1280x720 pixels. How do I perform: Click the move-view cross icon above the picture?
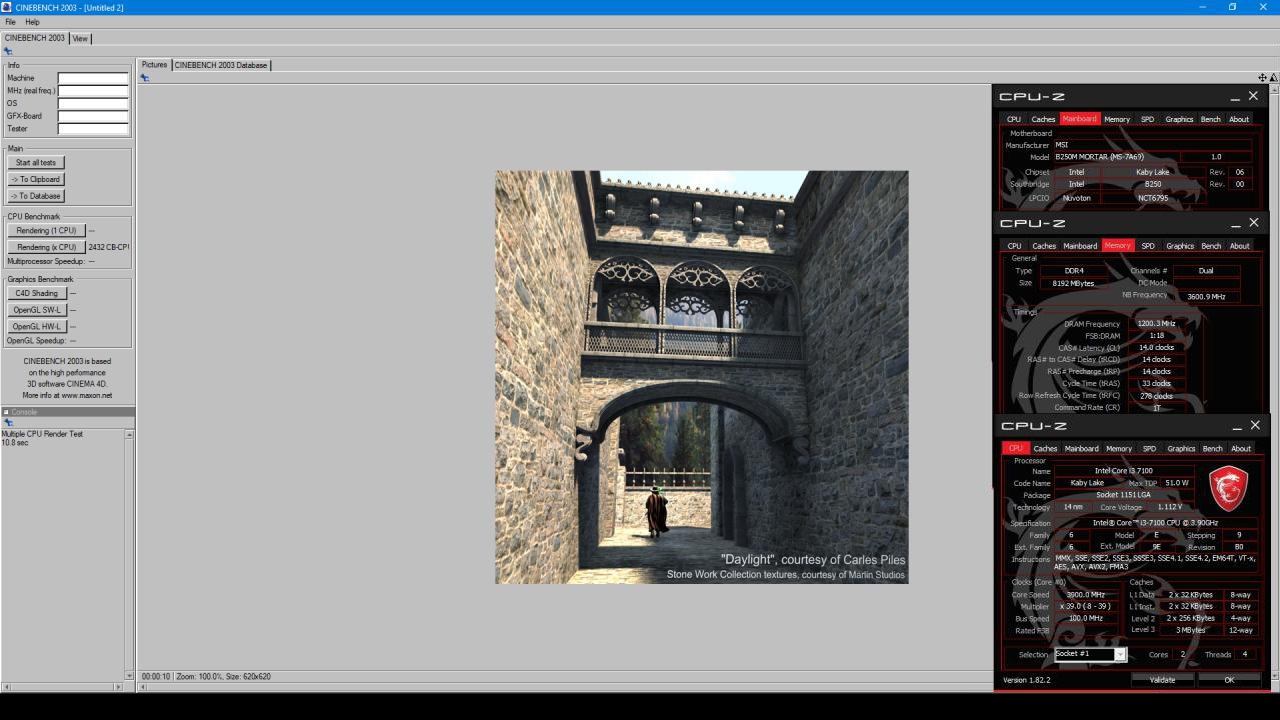pyautogui.click(x=1263, y=78)
